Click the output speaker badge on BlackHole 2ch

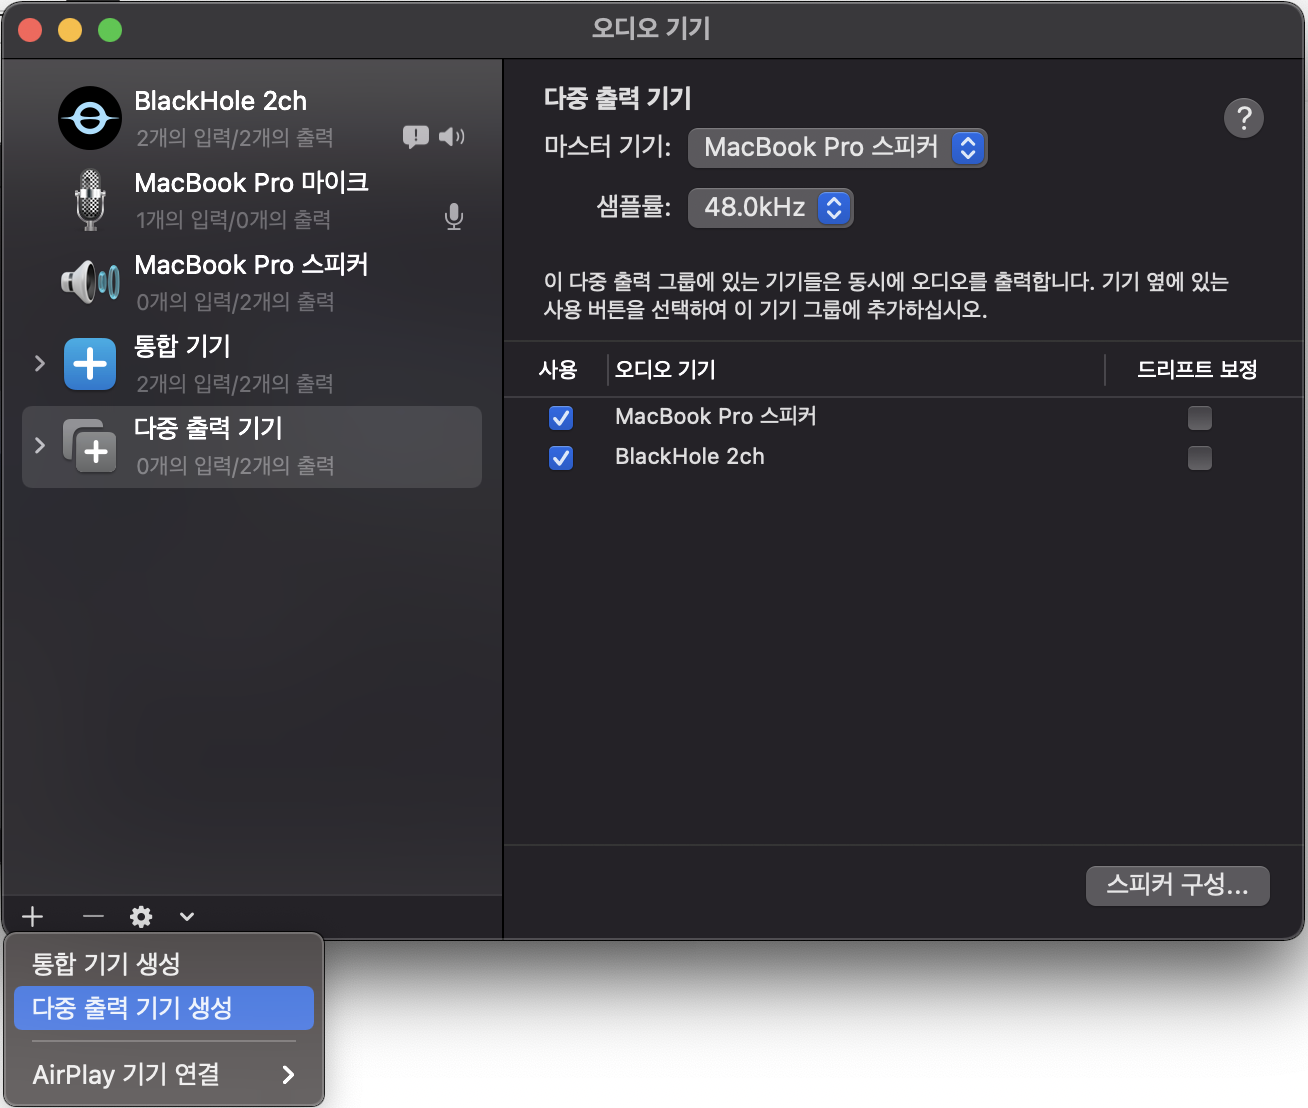452,136
